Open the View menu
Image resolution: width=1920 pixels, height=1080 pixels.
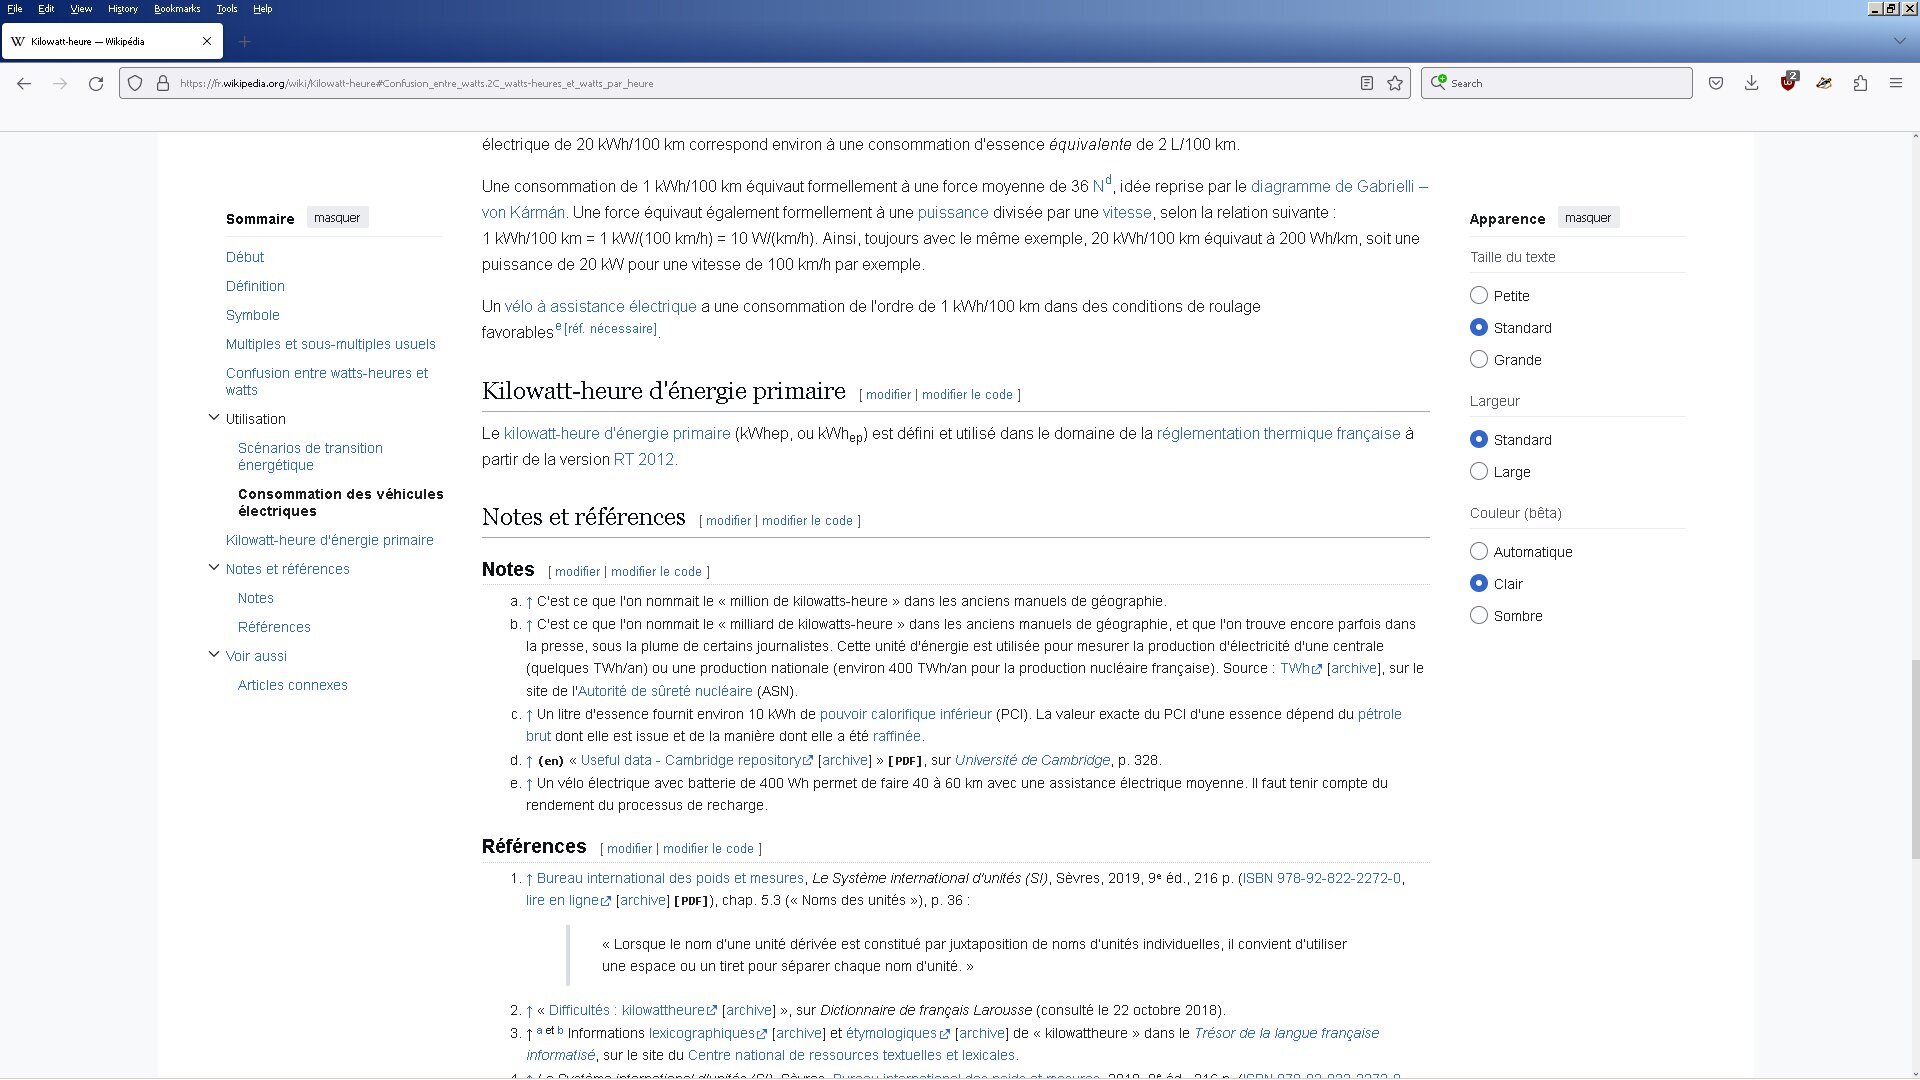click(x=81, y=8)
